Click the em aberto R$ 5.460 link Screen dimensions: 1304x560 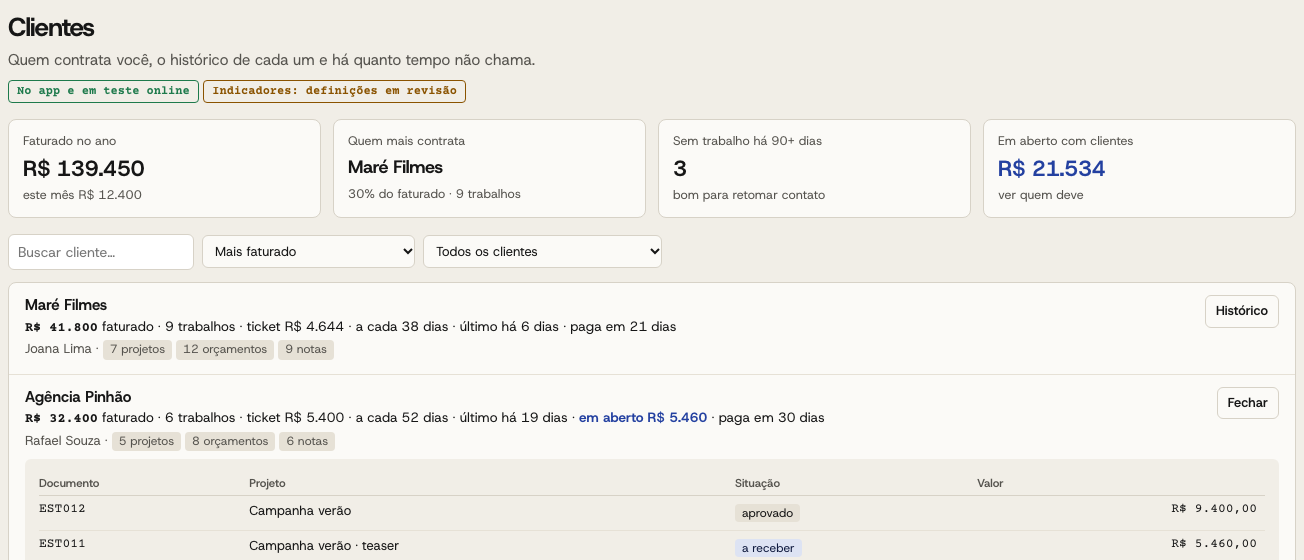[643, 417]
